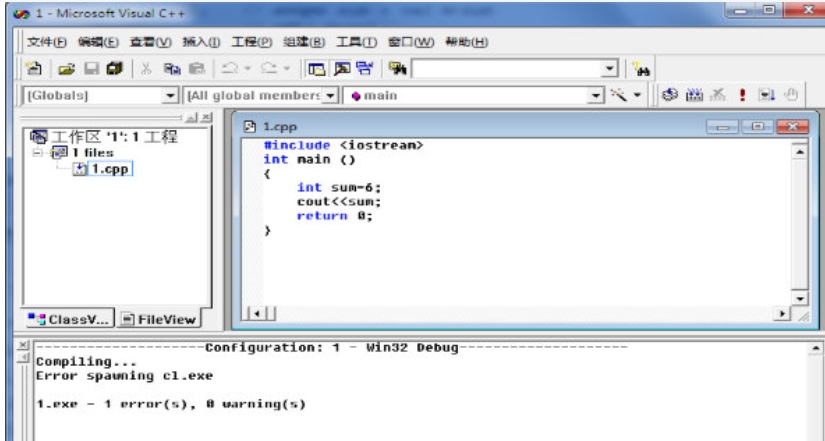Open the Find combo box dropdown arrow

click(x=609, y=68)
